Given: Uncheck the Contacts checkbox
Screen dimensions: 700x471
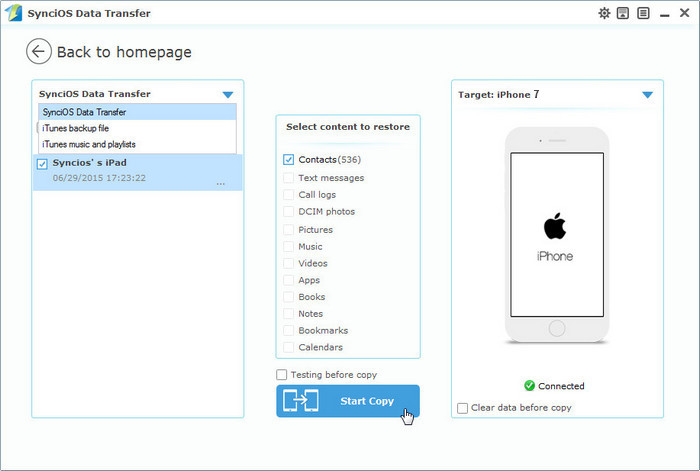Looking at the screenshot, I should [x=288, y=159].
